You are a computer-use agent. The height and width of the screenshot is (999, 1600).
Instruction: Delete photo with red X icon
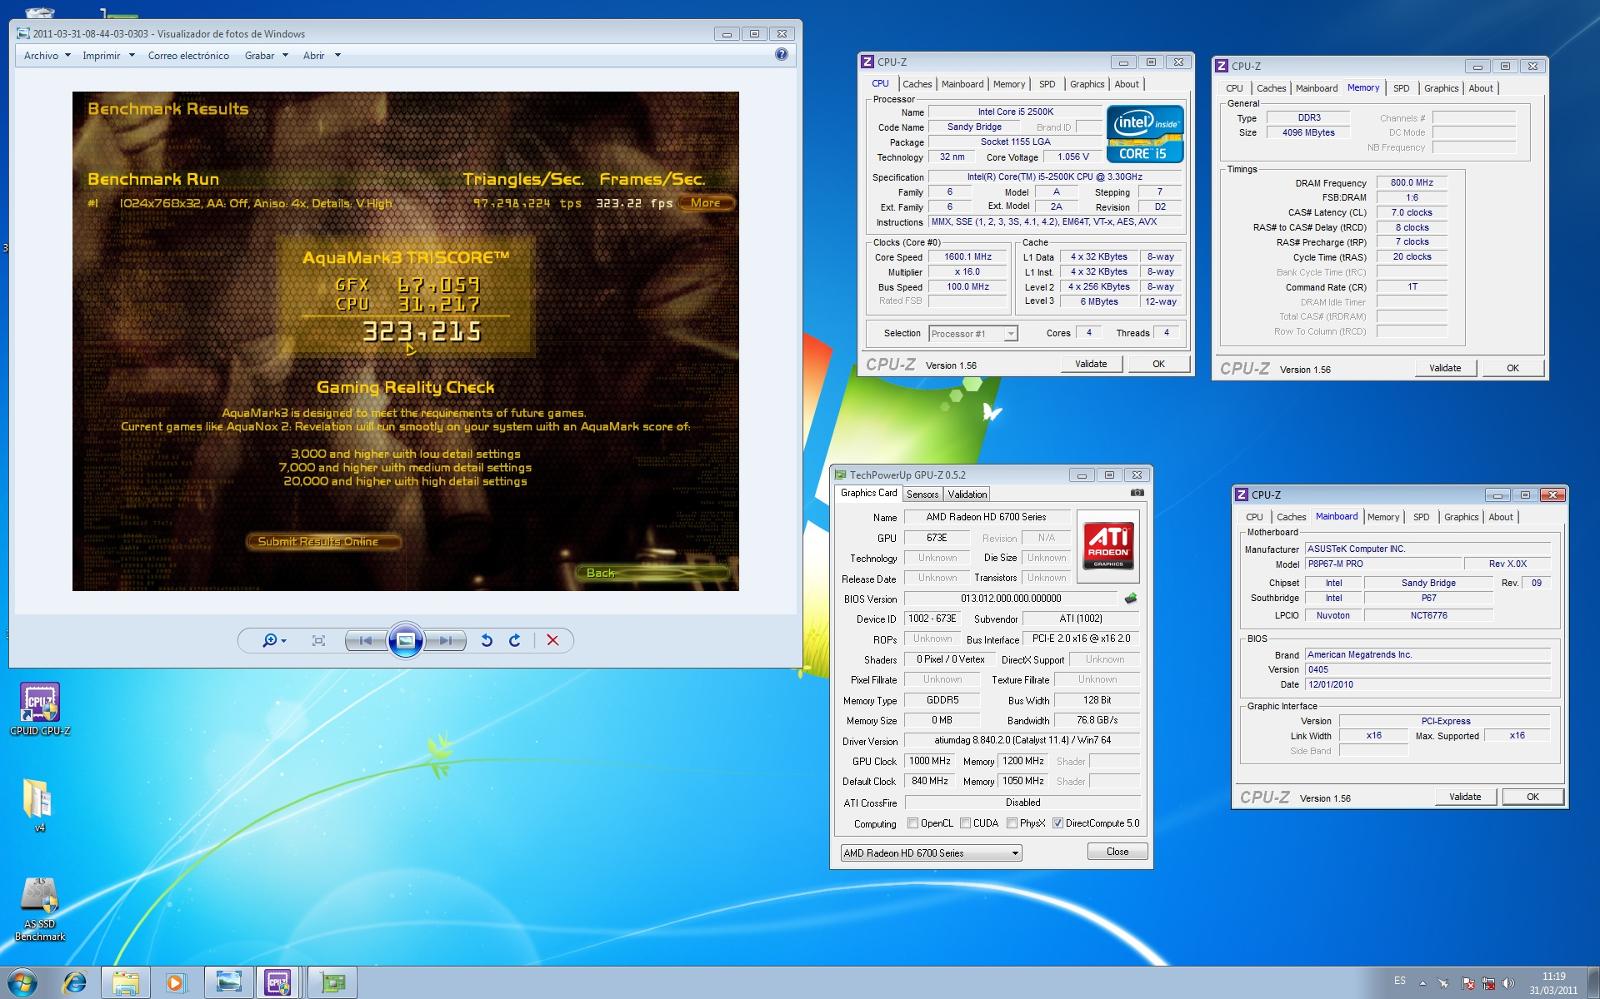click(552, 640)
